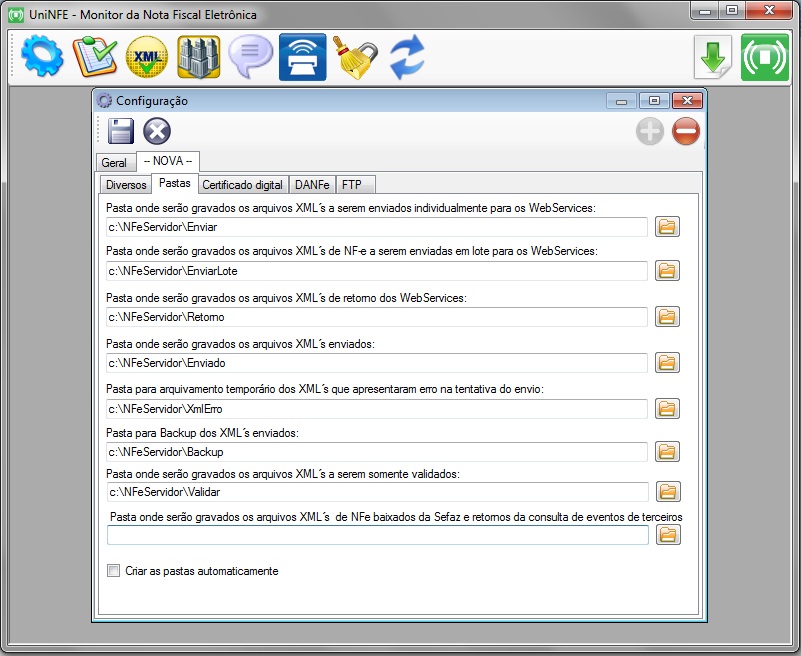Click the green download arrow icon
This screenshot has height=656, width=801.
click(713, 57)
